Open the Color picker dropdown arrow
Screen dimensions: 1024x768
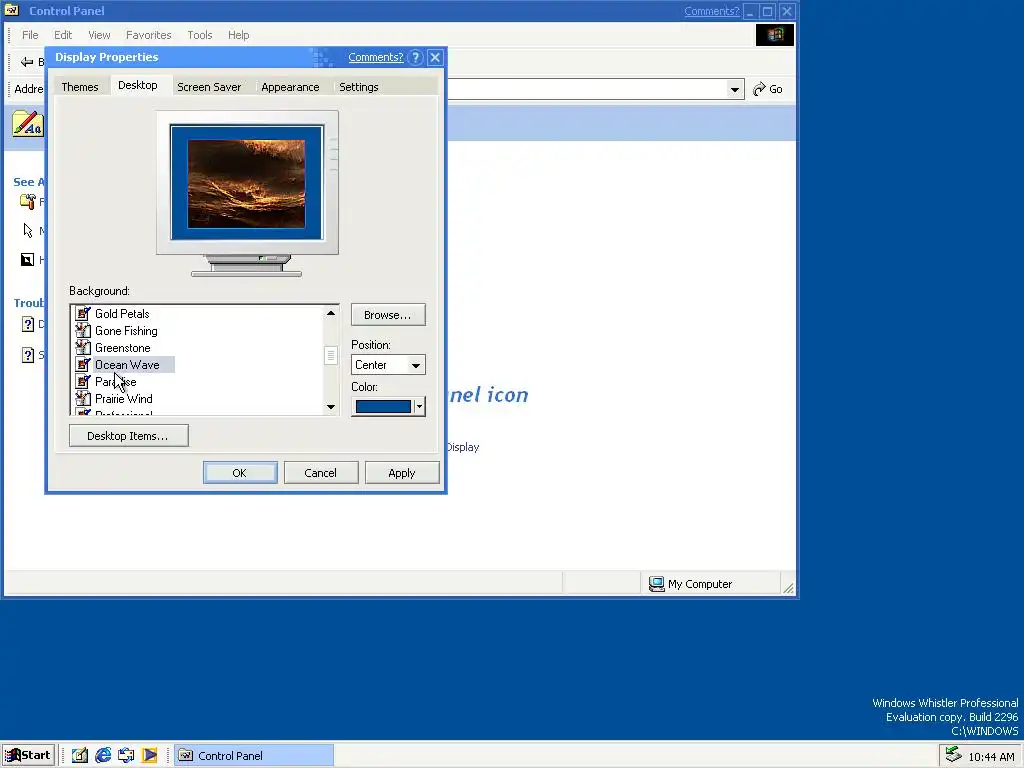click(x=419, y=407)
